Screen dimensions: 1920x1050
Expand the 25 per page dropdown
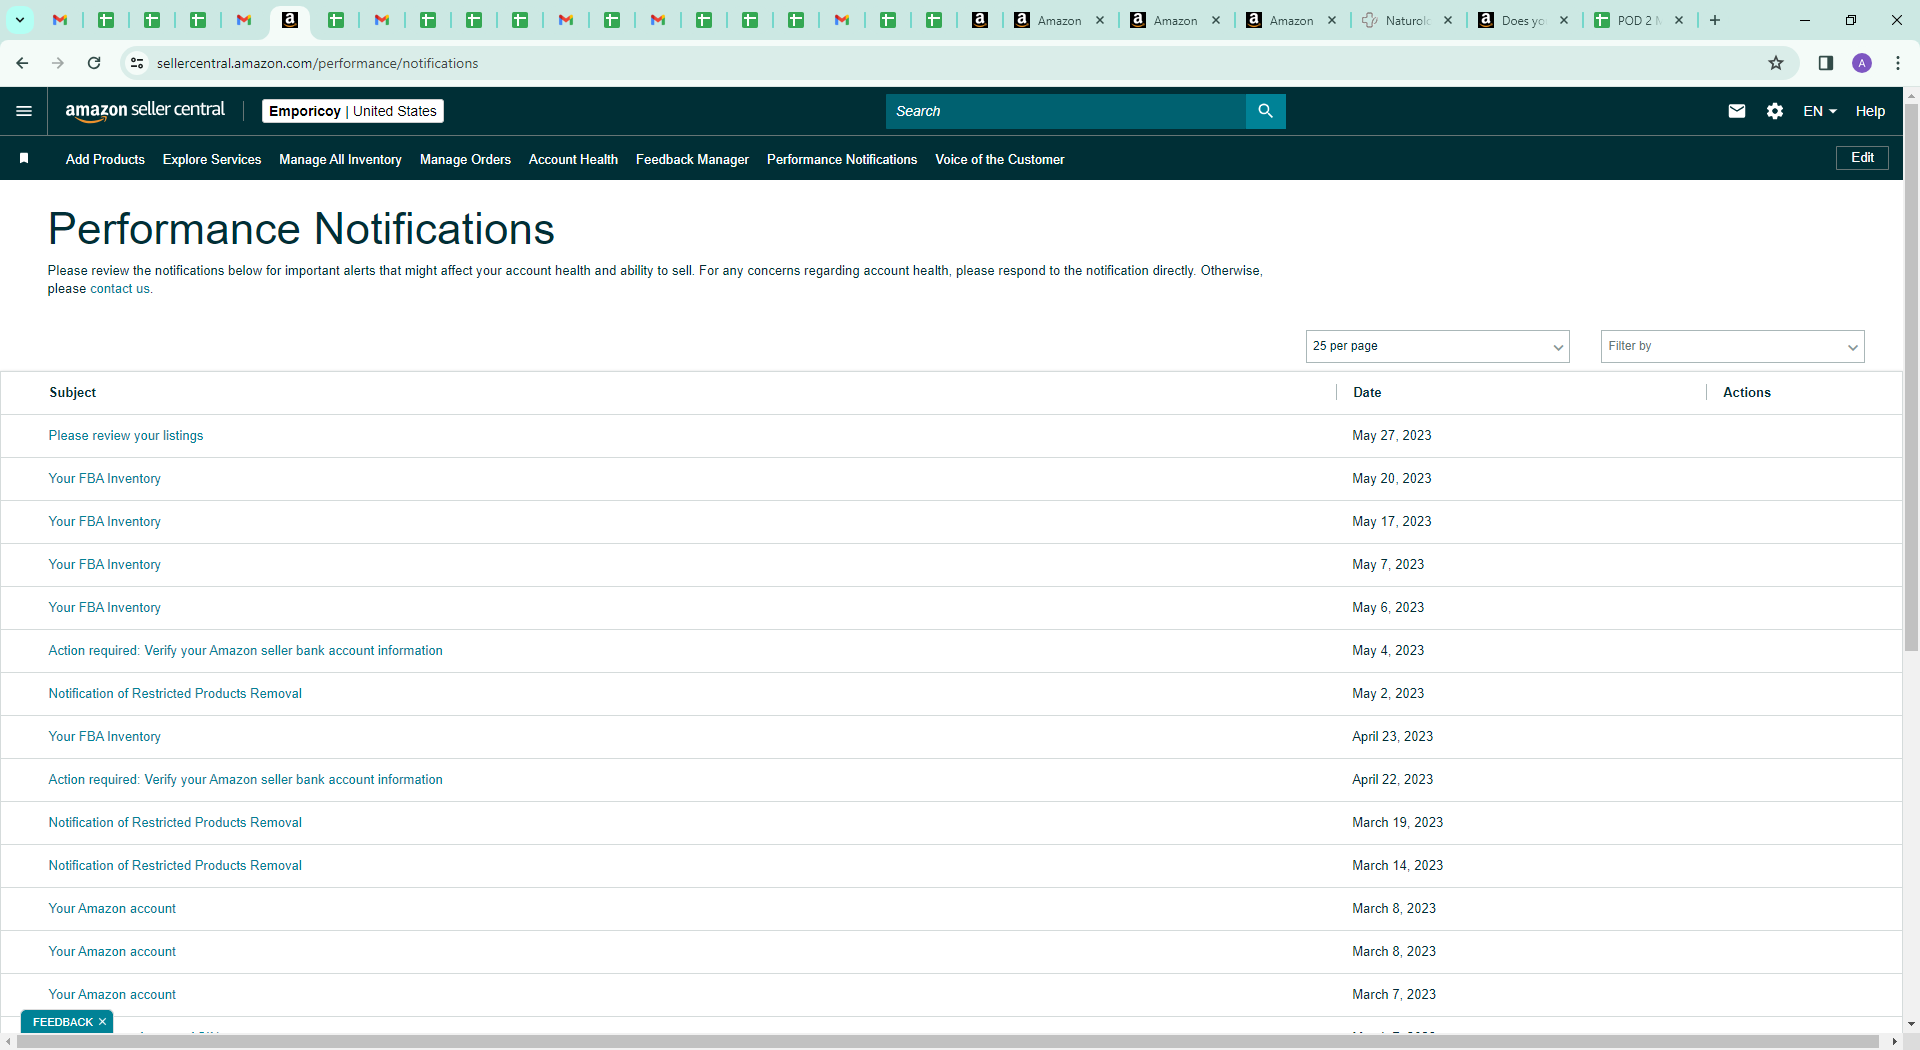(1437, 346)
